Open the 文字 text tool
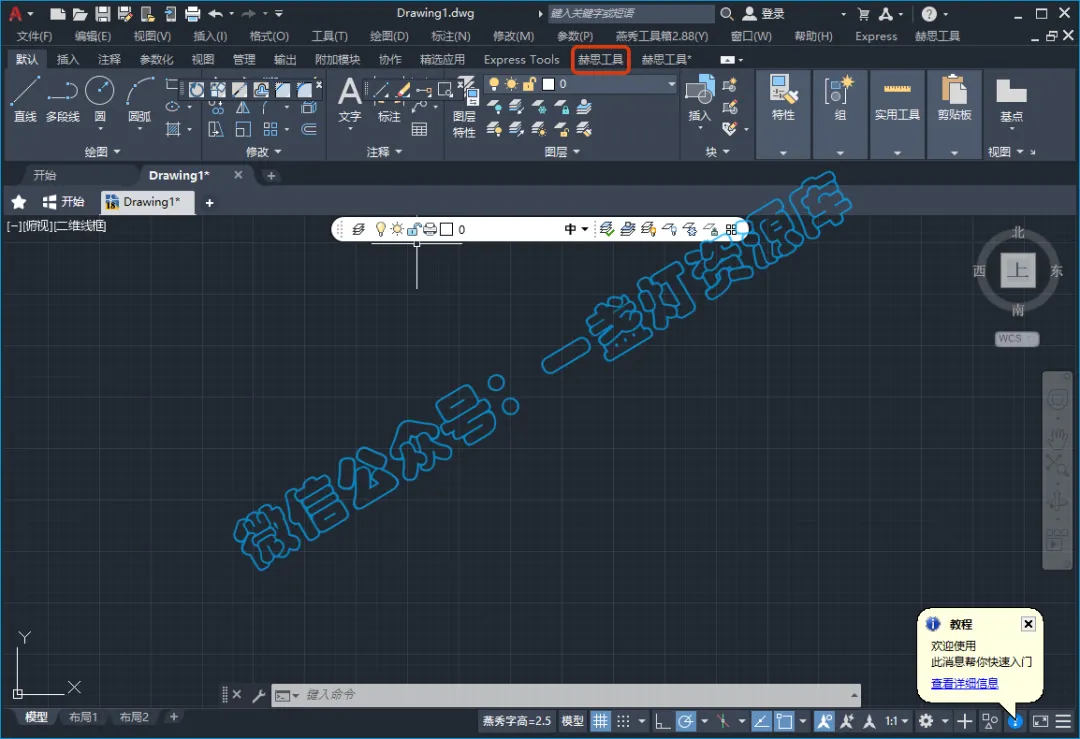 coord(349,100)
